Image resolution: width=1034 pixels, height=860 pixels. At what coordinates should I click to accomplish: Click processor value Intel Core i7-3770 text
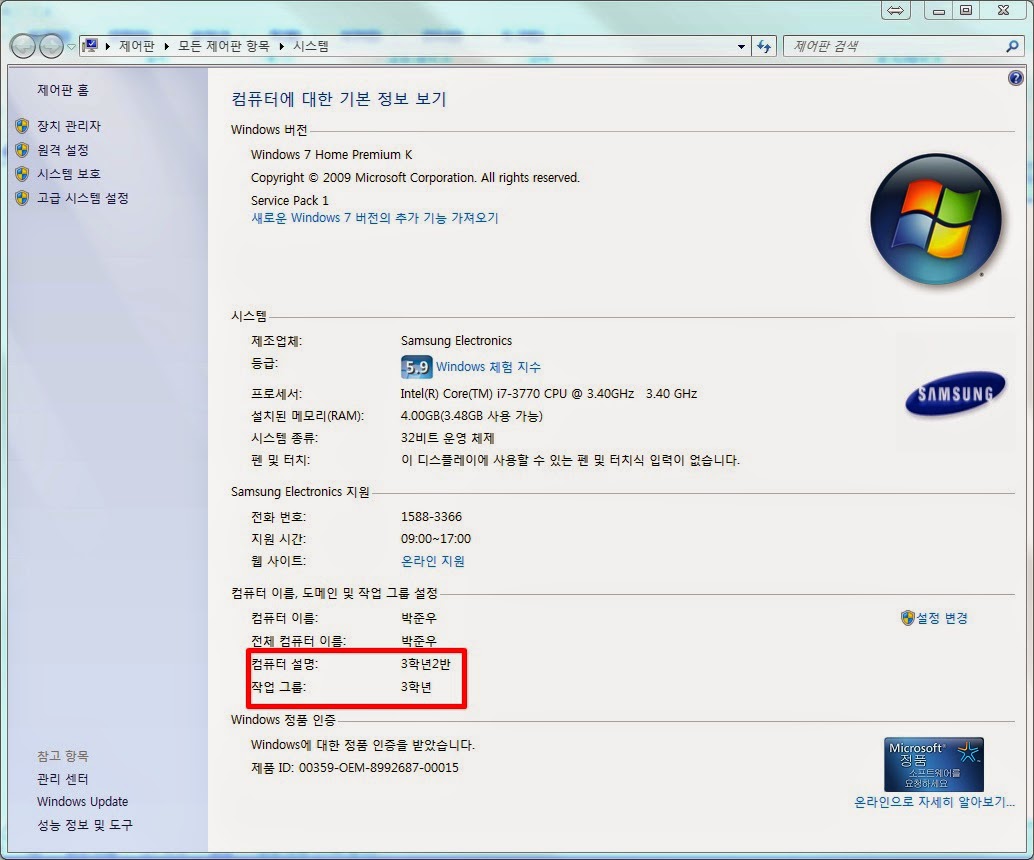click(x=549, y=394)
